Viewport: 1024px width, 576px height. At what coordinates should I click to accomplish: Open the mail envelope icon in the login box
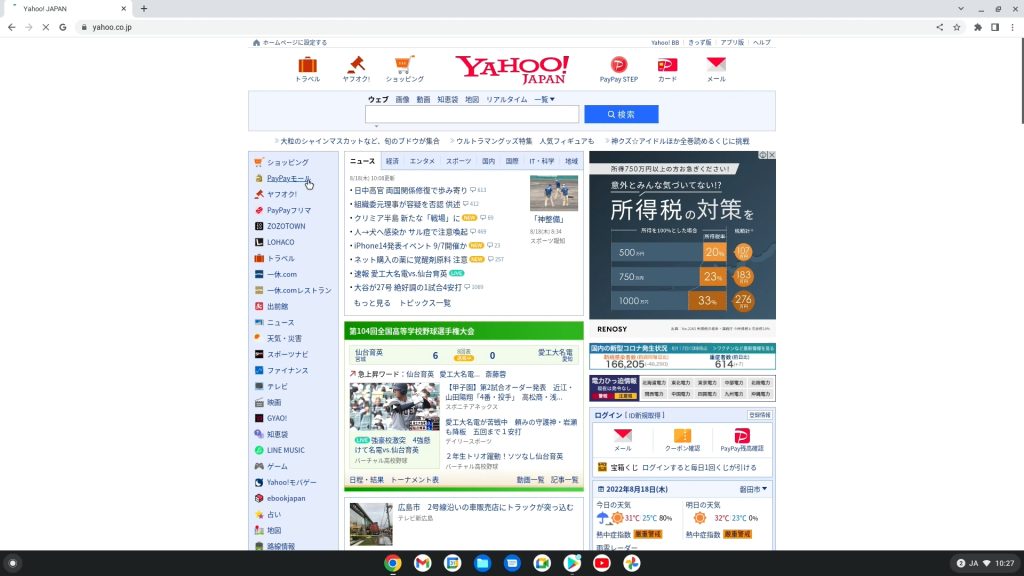pos(622,436)
